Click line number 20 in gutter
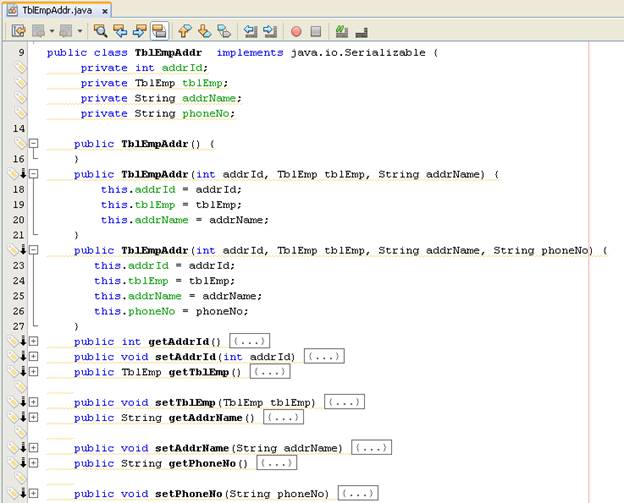Screen dimensions: 624x503 click(19, 220)
